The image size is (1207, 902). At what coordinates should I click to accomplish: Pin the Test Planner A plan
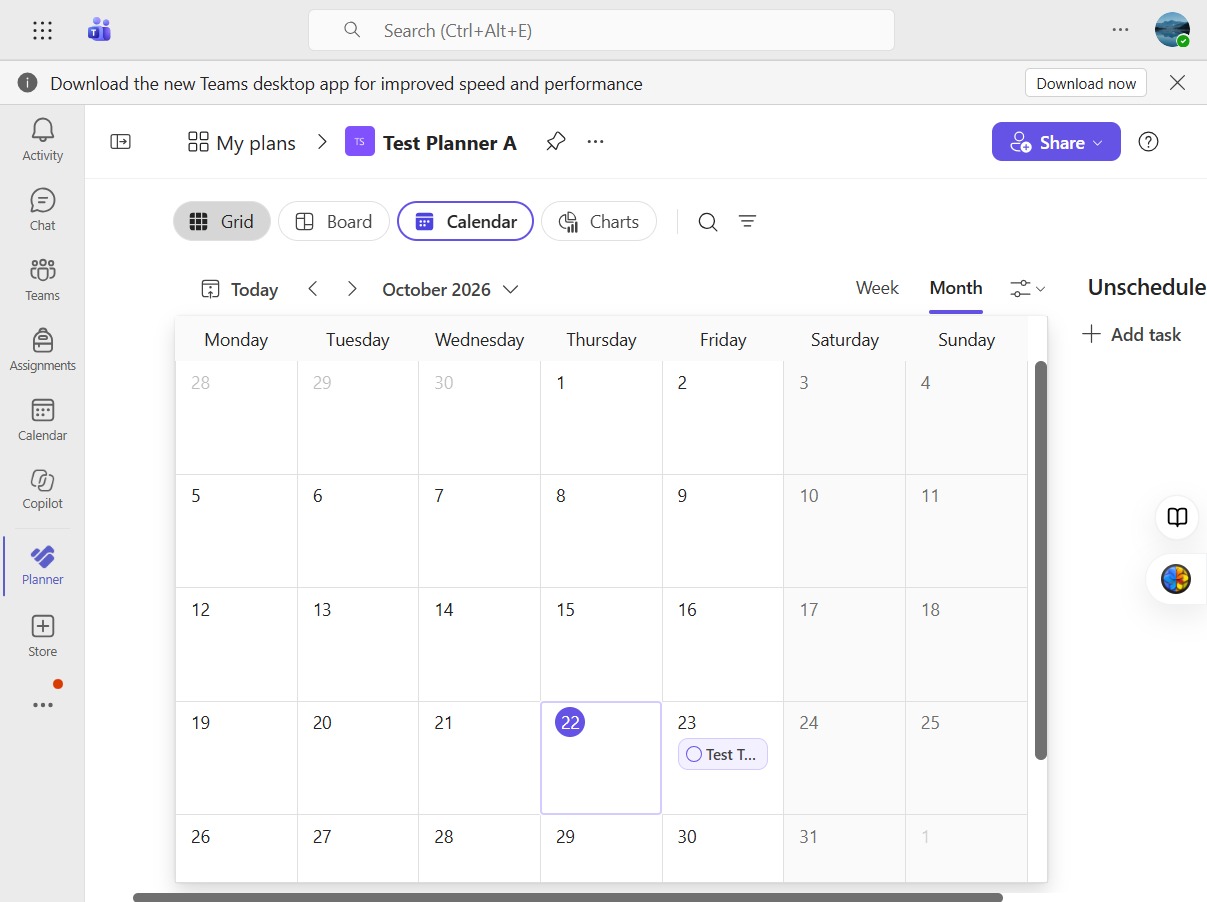pyautogui.click(x=555, y=142)
